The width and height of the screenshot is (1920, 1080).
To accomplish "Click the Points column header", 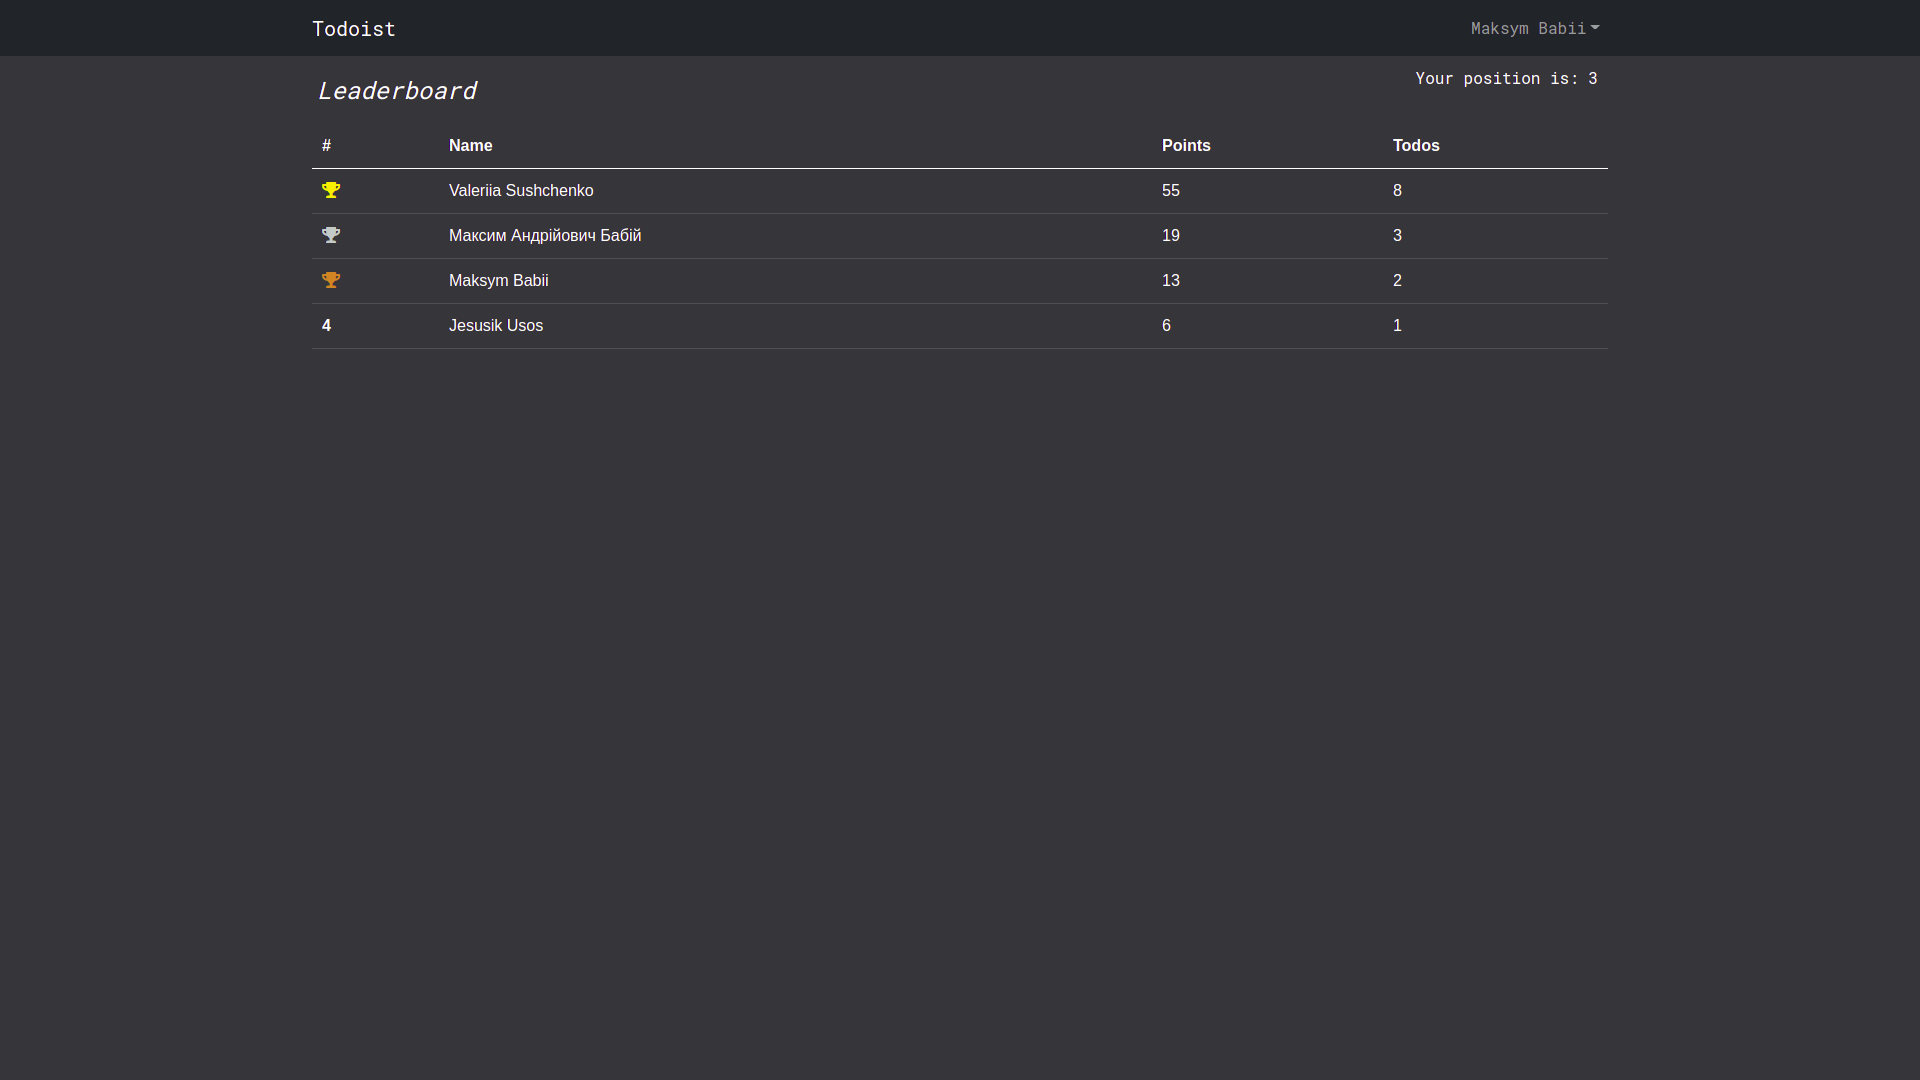I will click(x=1186, y=146).
